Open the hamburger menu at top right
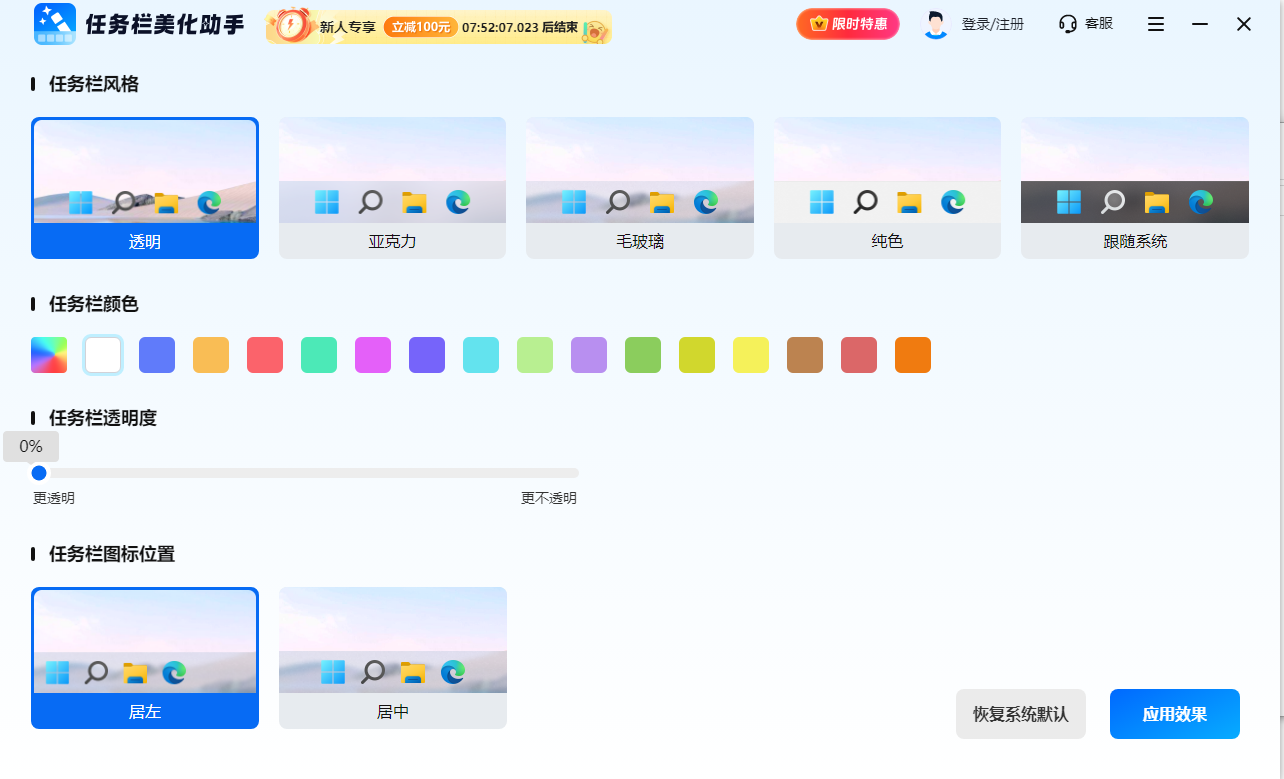Viewport: 1284px width, 779px height. (x=1155, y=24)
